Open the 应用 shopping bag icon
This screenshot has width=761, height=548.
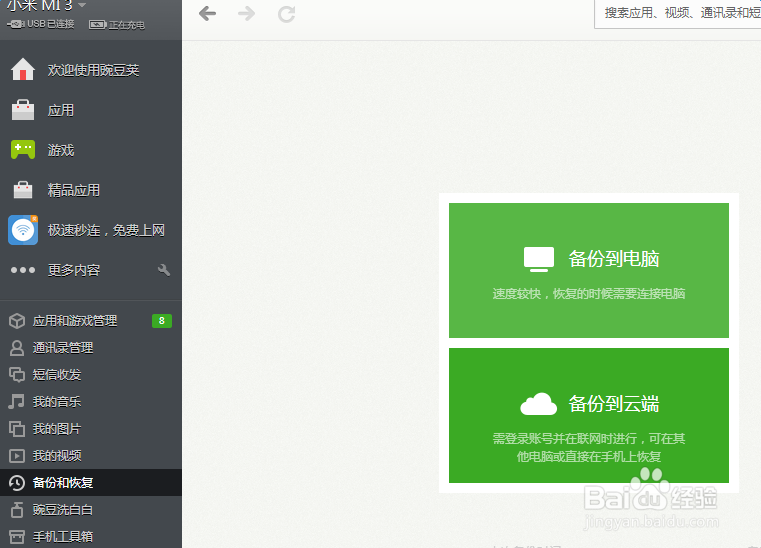pyautogui.click(x=23, y=110)
